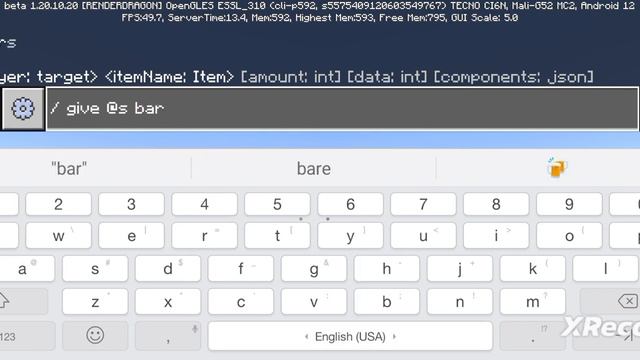Tap the u letter key
Screen dimensions: 640x360
click(x=423, y=236)
